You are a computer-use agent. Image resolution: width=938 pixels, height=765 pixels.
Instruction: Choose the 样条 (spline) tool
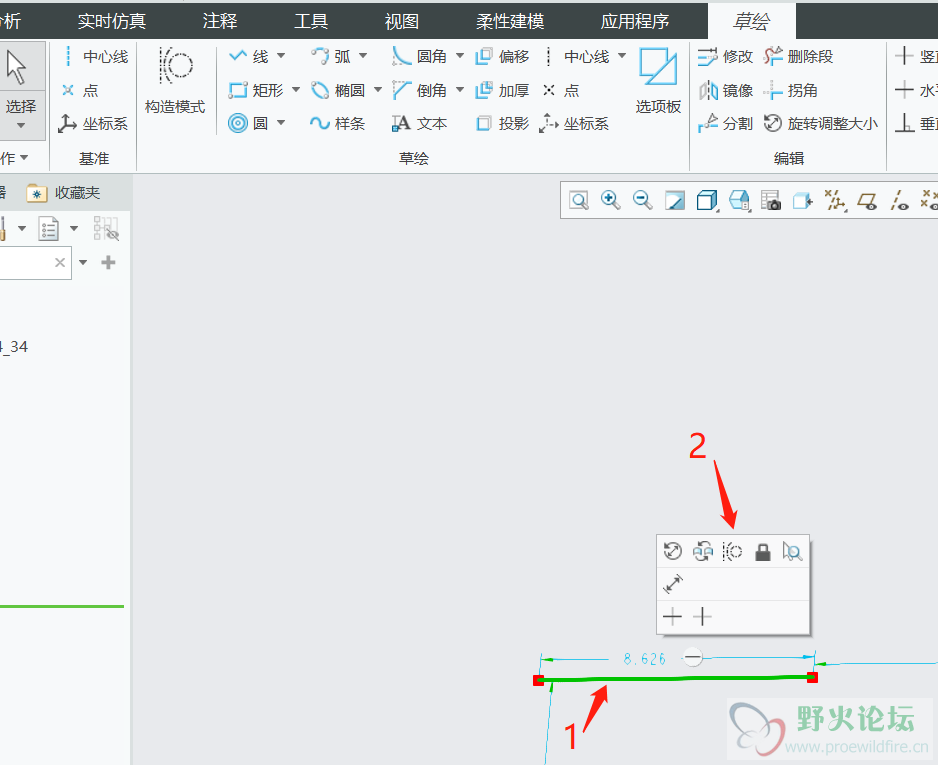click(x=338, y=124)
